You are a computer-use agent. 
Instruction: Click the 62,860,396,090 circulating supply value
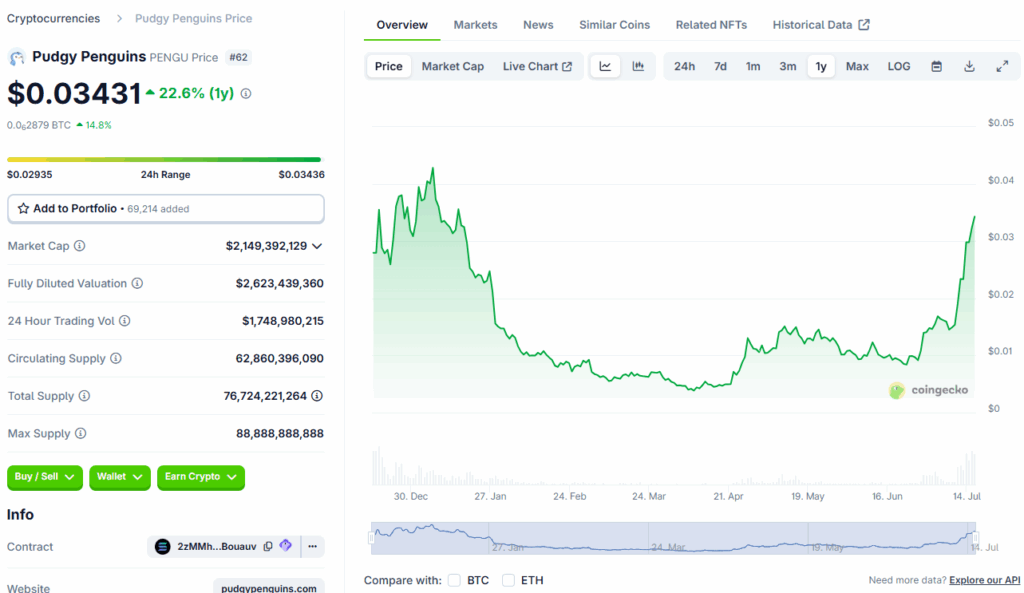[280, 359]
